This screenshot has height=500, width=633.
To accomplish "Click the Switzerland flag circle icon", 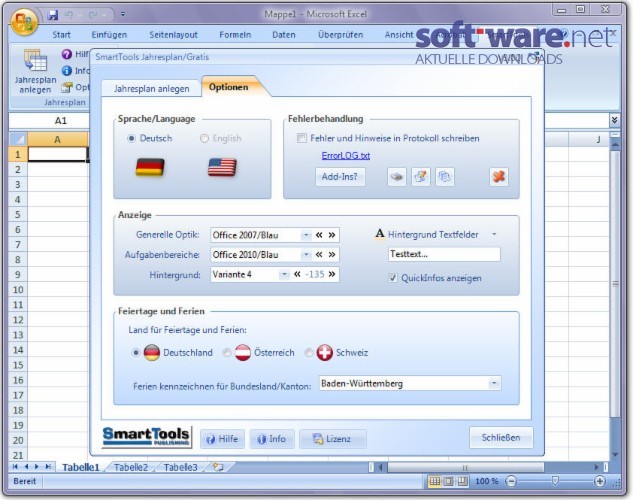I will (x=325, y=352).
